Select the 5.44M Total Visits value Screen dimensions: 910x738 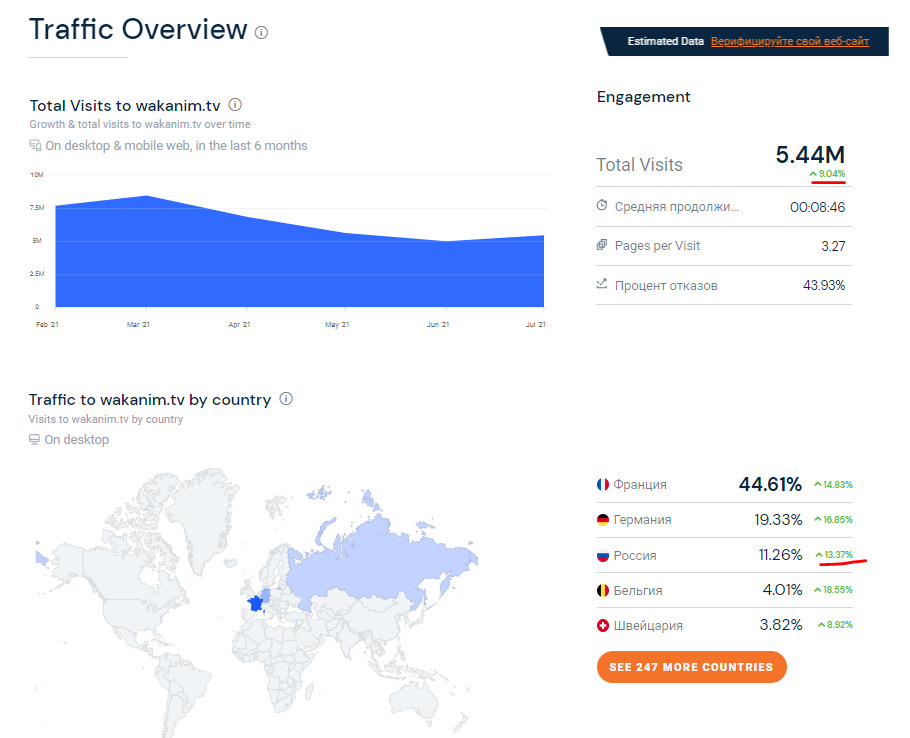coord(810,155)
